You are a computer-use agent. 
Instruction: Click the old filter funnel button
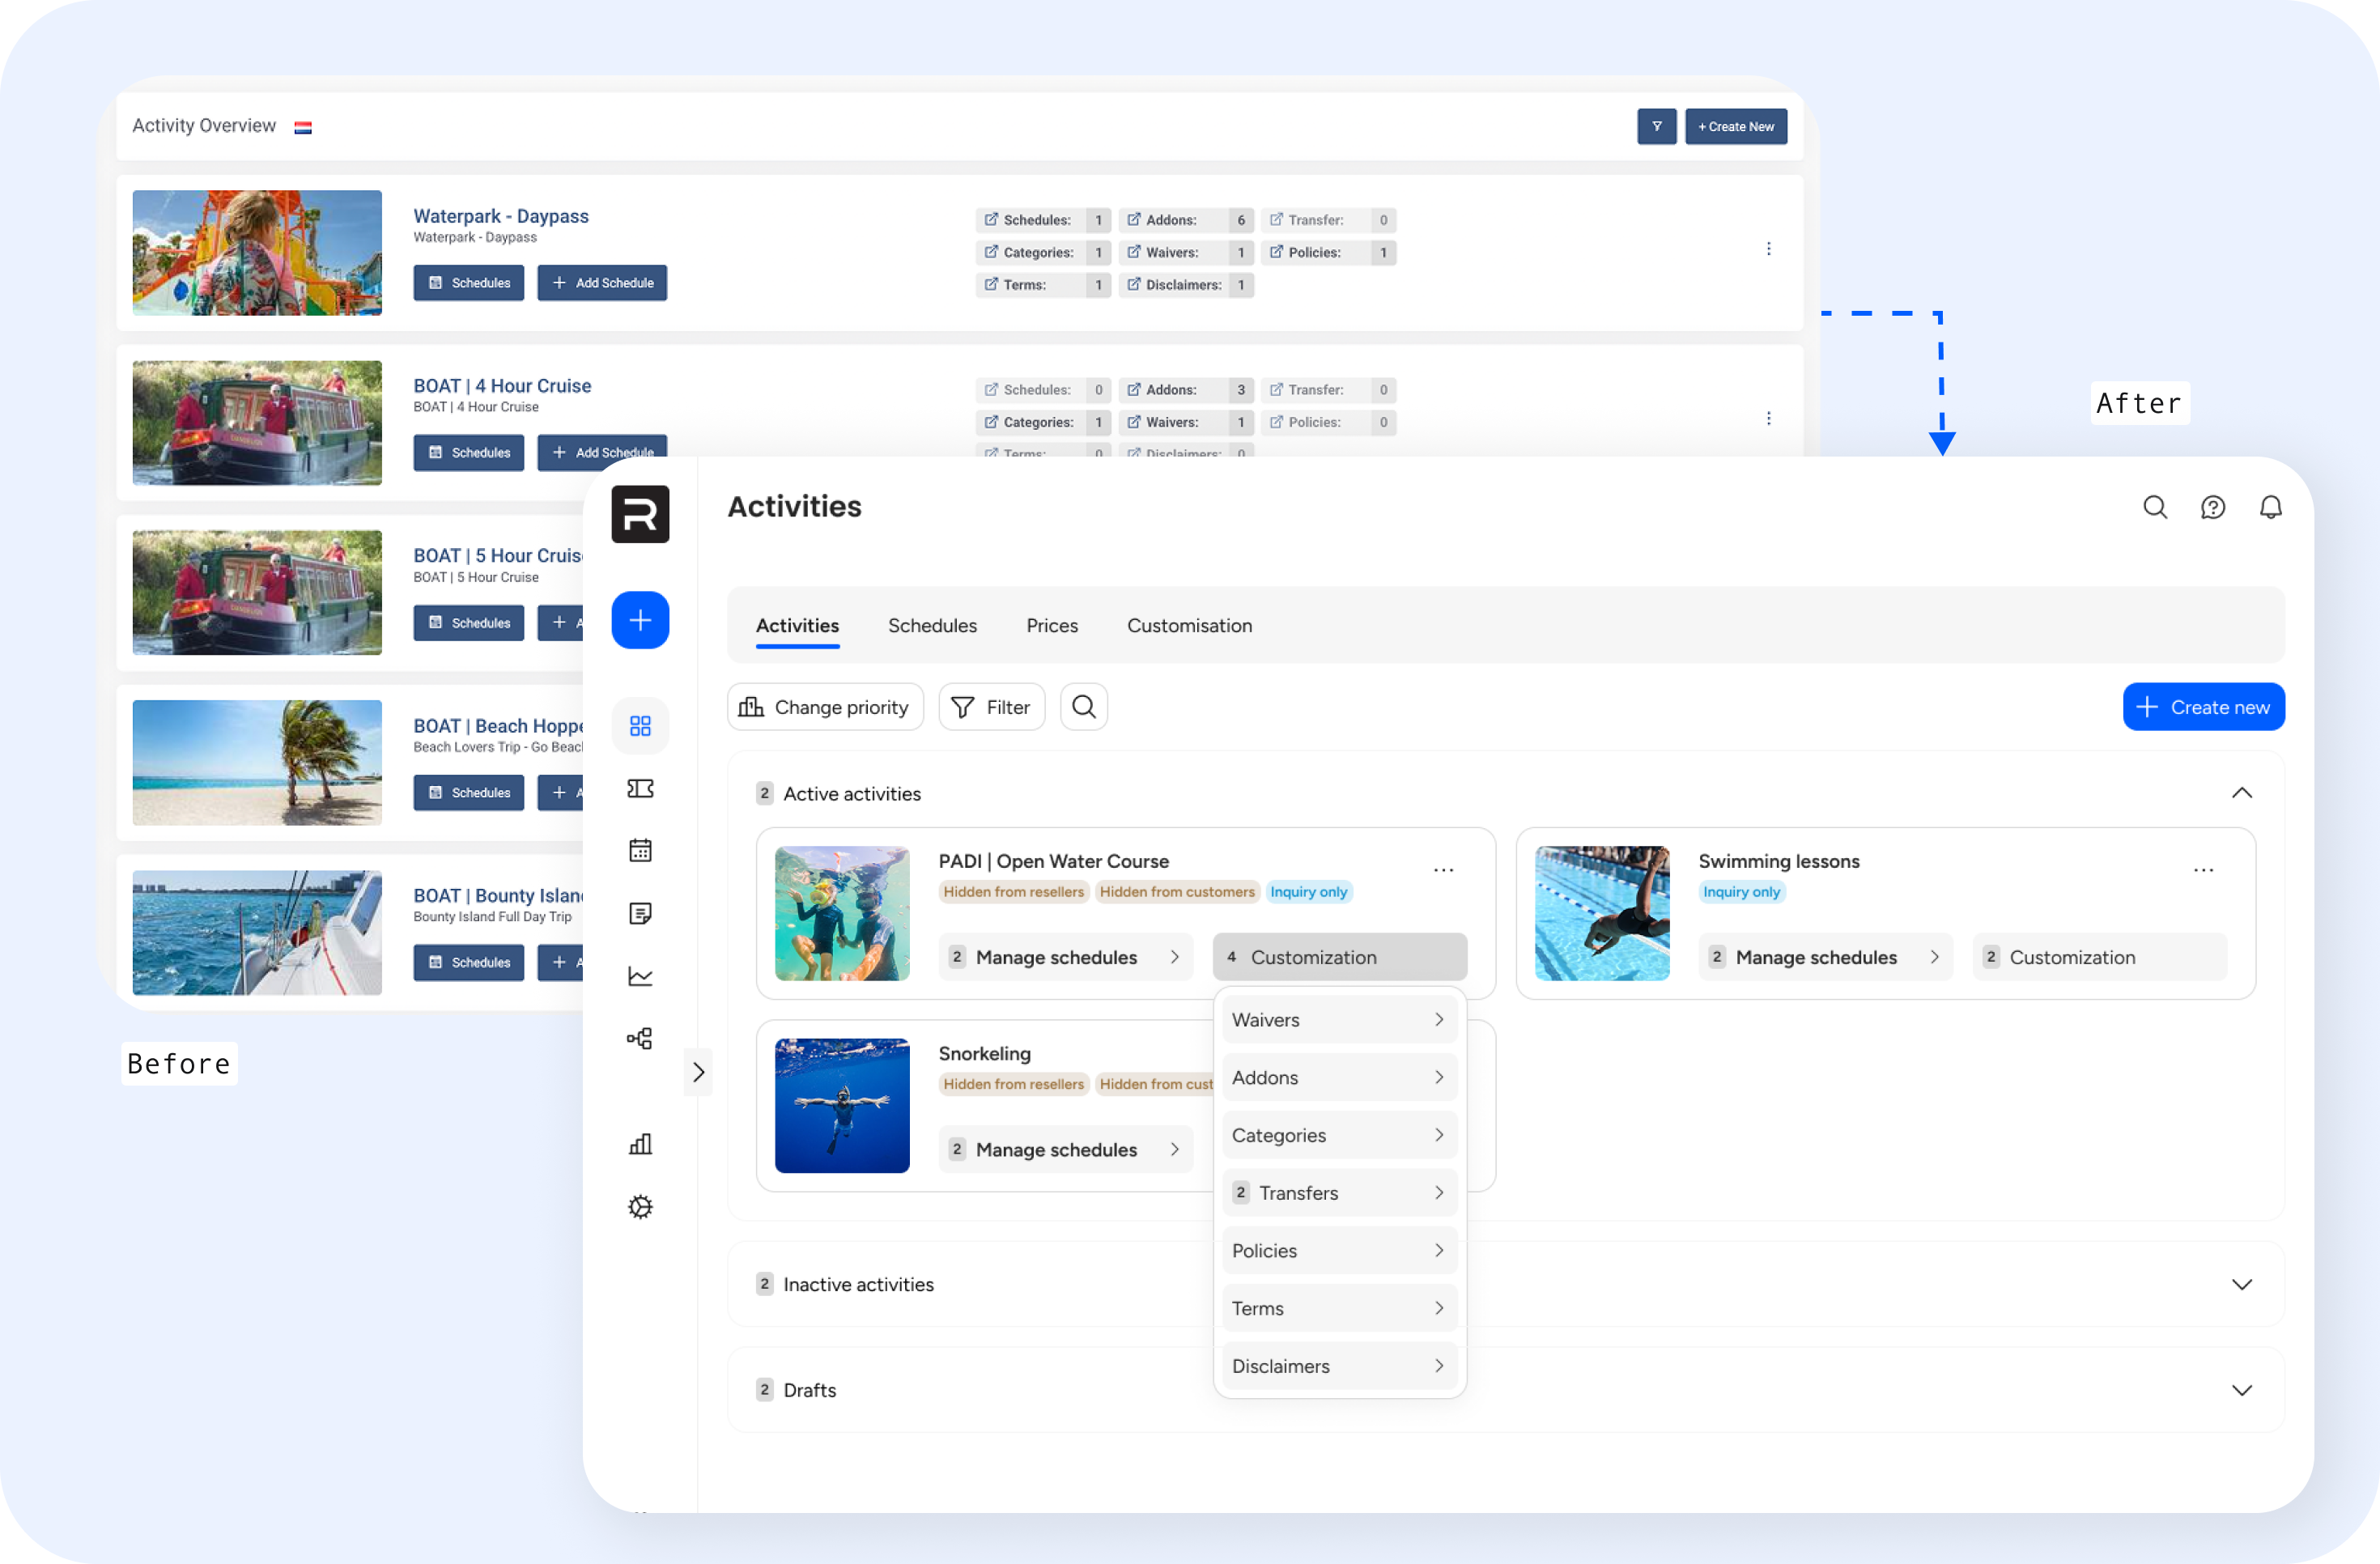click(1656, 127)
